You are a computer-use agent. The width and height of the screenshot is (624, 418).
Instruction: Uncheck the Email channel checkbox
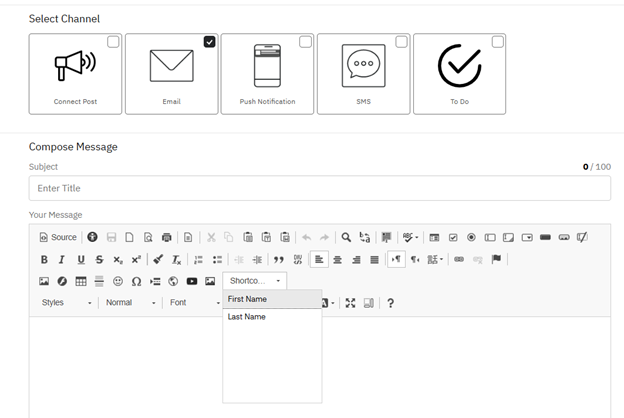coord(209,42)
